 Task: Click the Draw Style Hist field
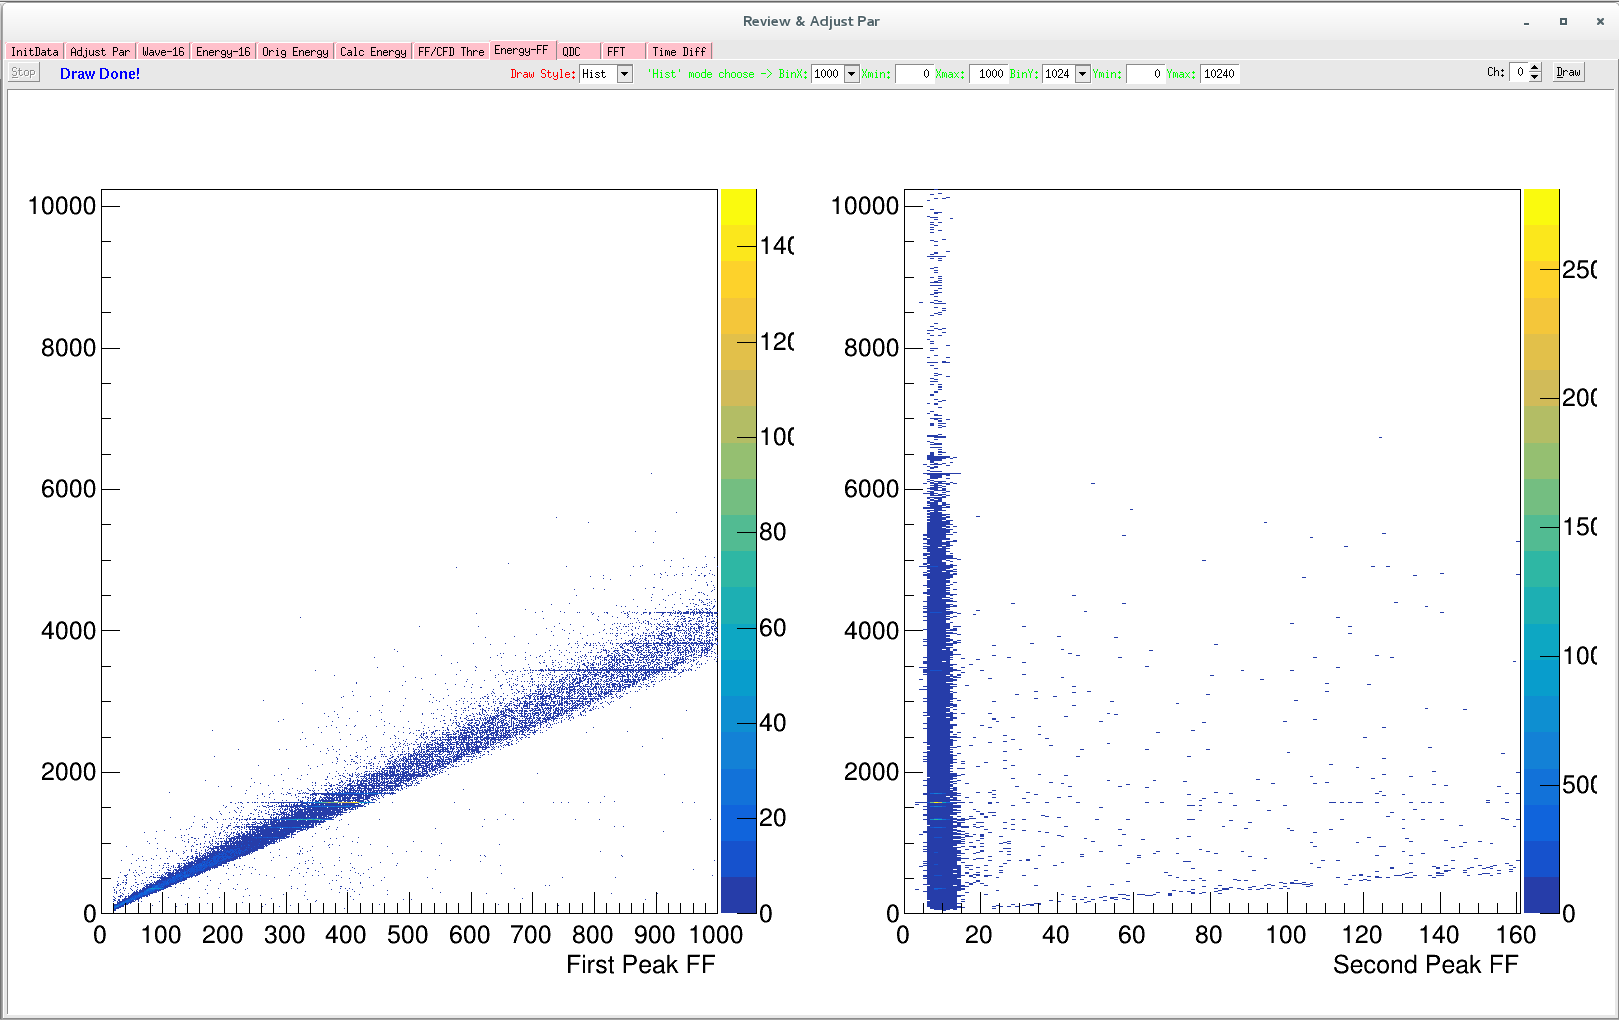click(598, 74)
